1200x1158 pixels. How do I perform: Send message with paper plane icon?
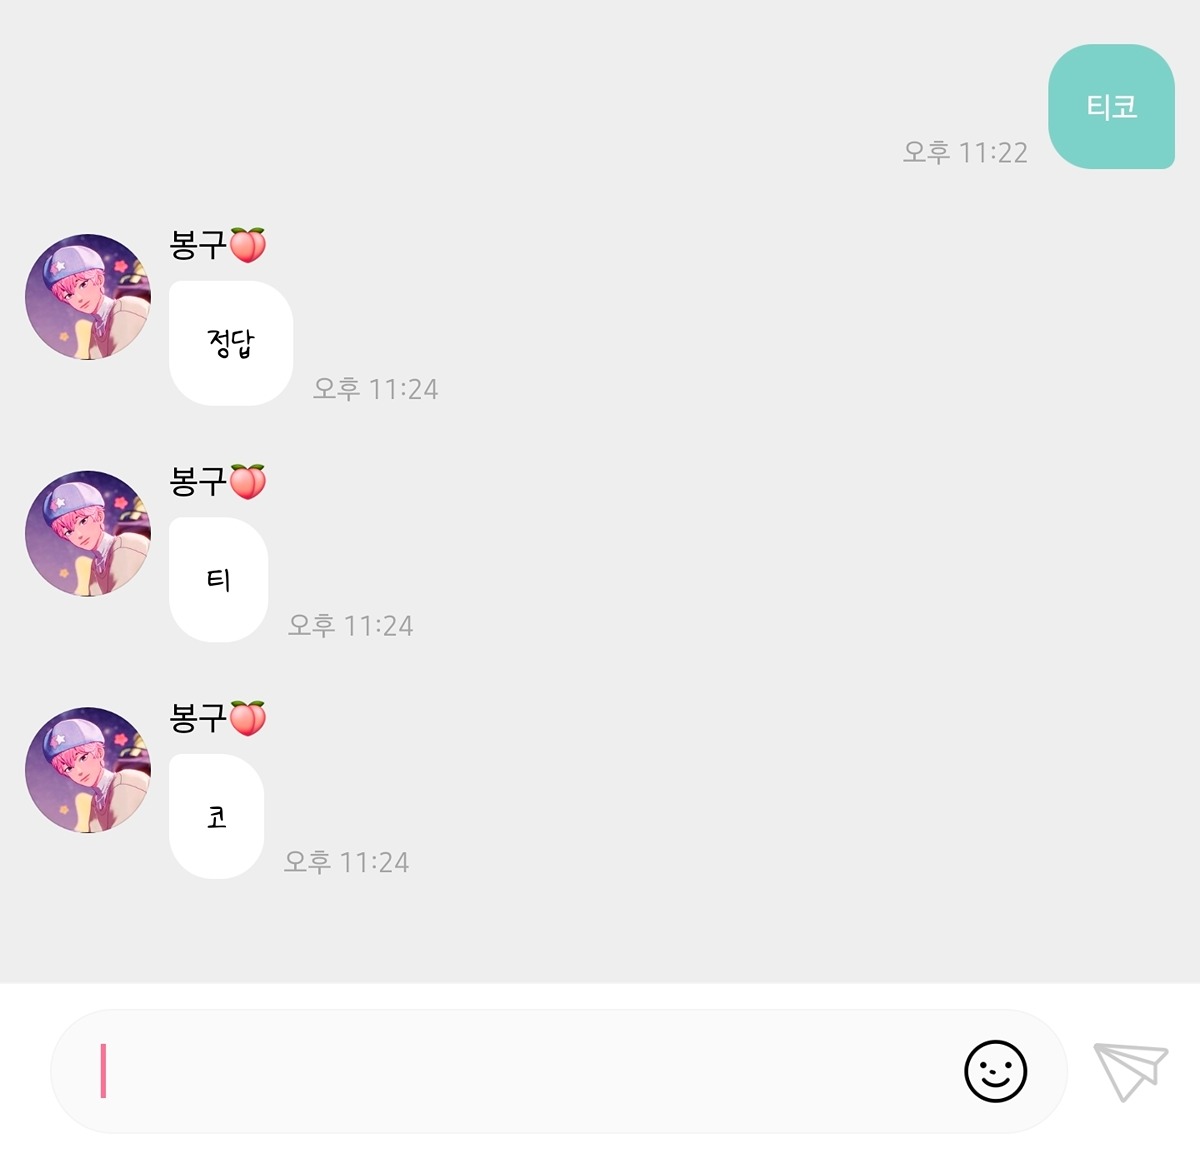click(x=1131, y=1071)
